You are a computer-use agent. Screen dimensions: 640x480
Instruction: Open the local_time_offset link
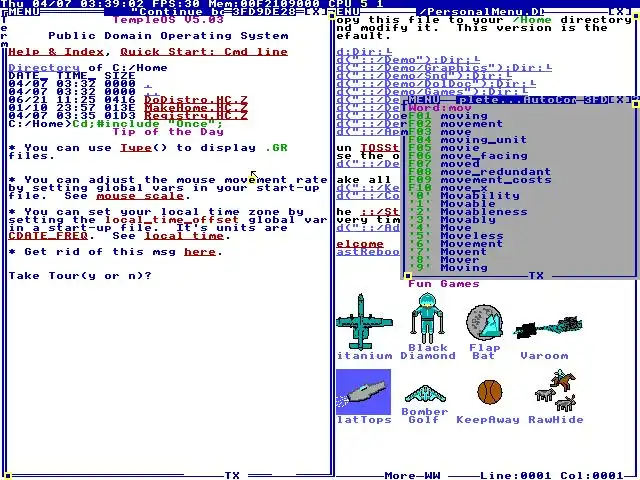[172, 220]
